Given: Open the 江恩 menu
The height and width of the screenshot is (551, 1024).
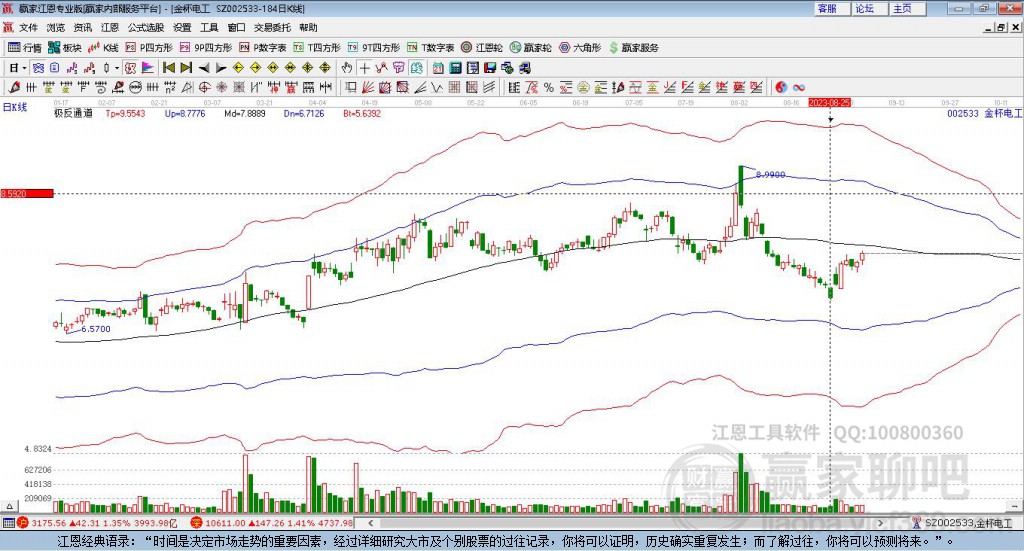Looking at the screenshot, I should [110, 27].
